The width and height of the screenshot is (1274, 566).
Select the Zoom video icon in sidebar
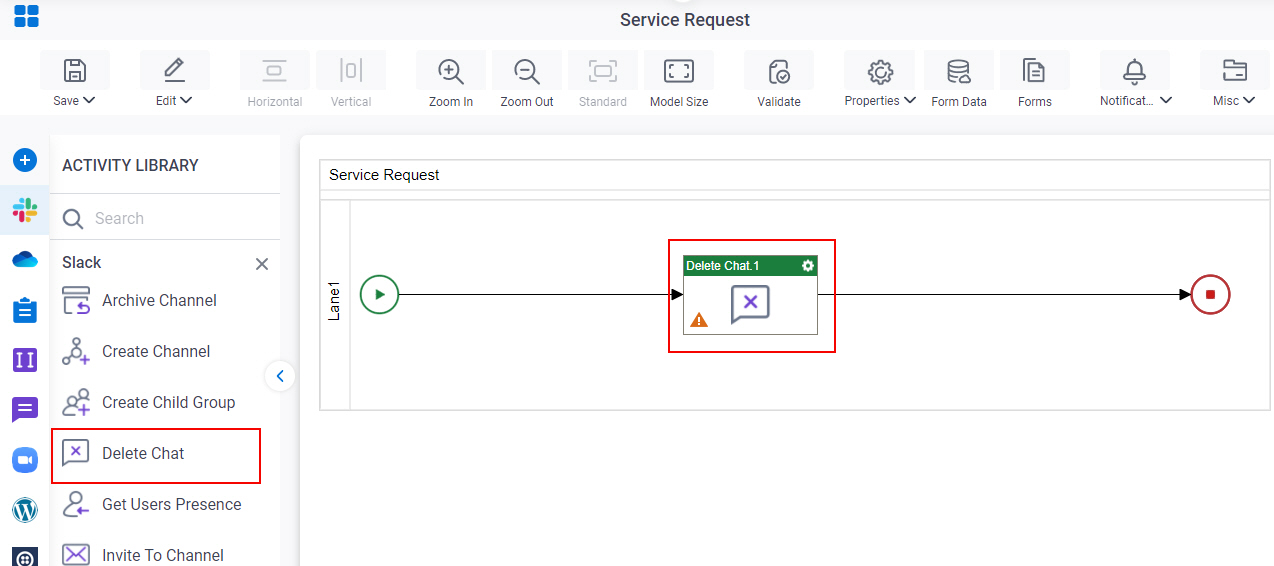tap(25, 460)
